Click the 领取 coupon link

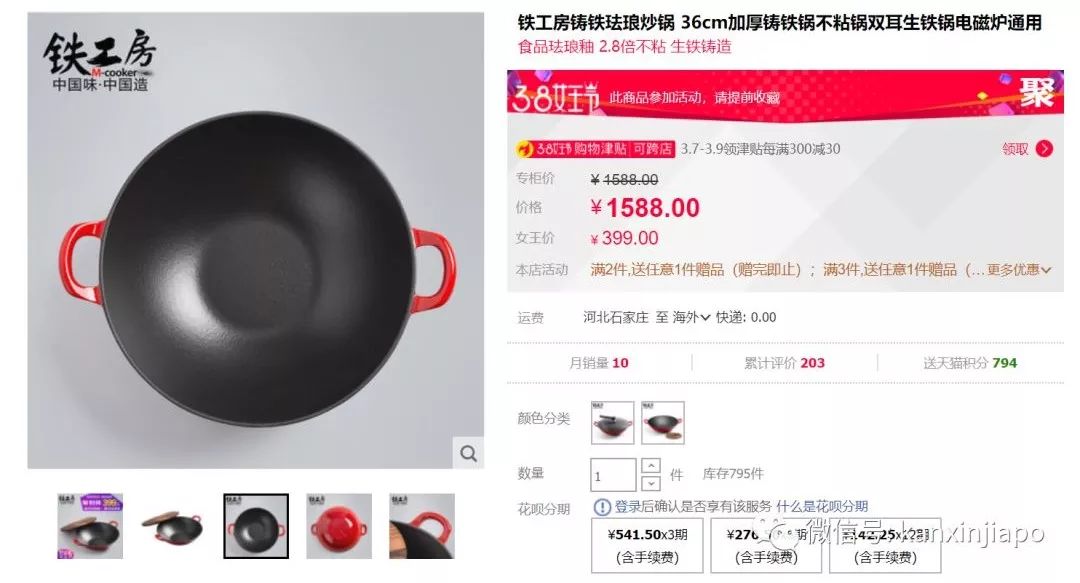click(1015, 149)
